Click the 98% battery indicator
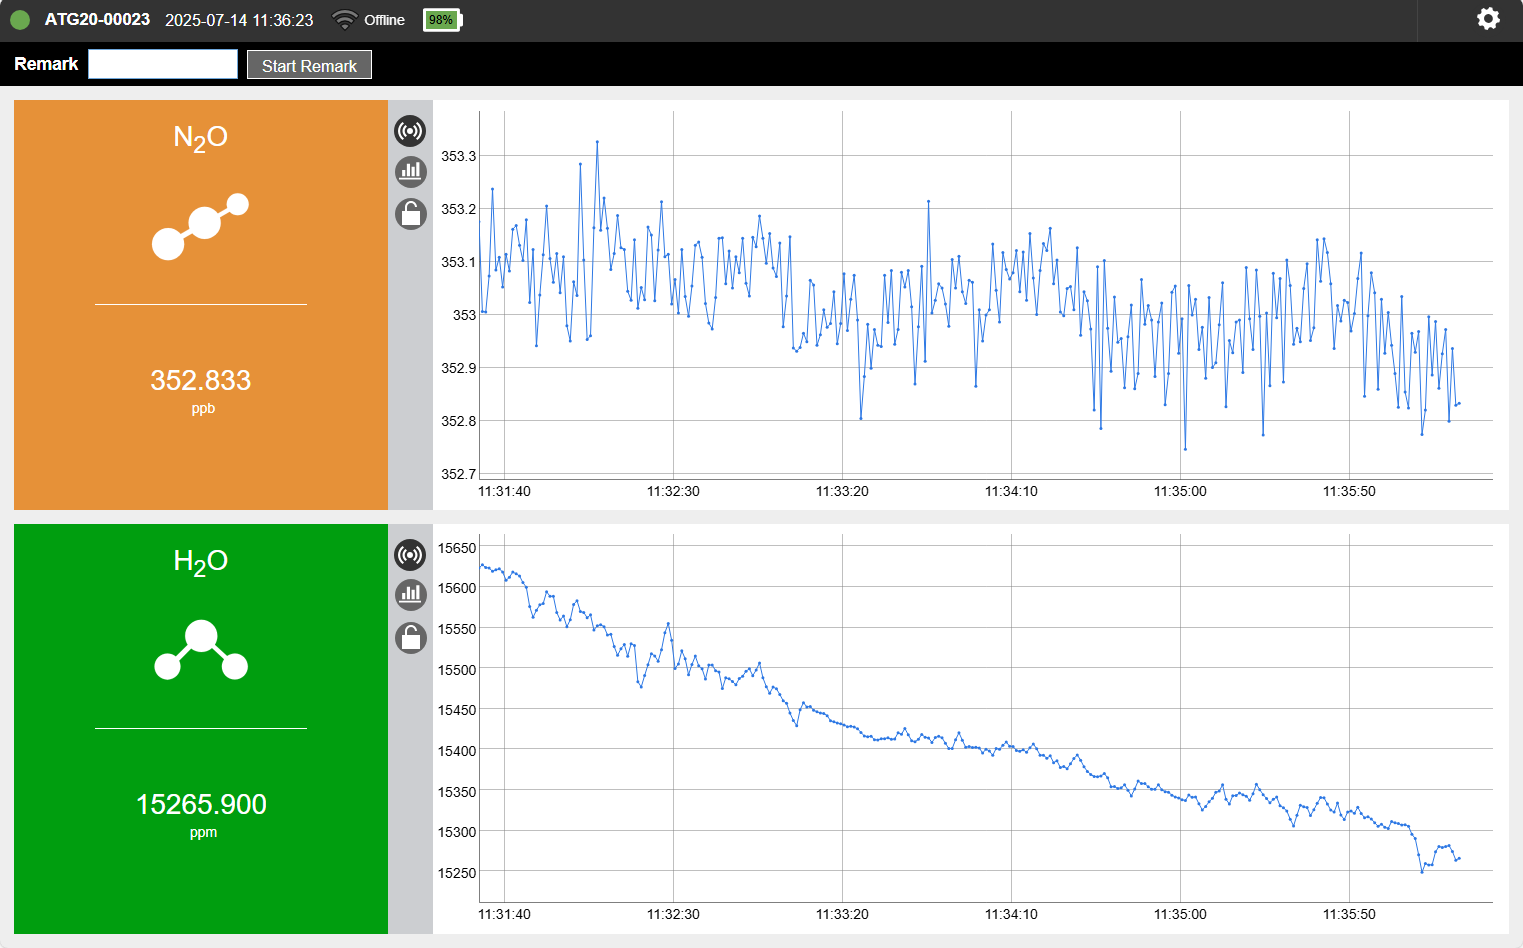The width and height of the screenshot is (1523, 948). coord(441,20)
